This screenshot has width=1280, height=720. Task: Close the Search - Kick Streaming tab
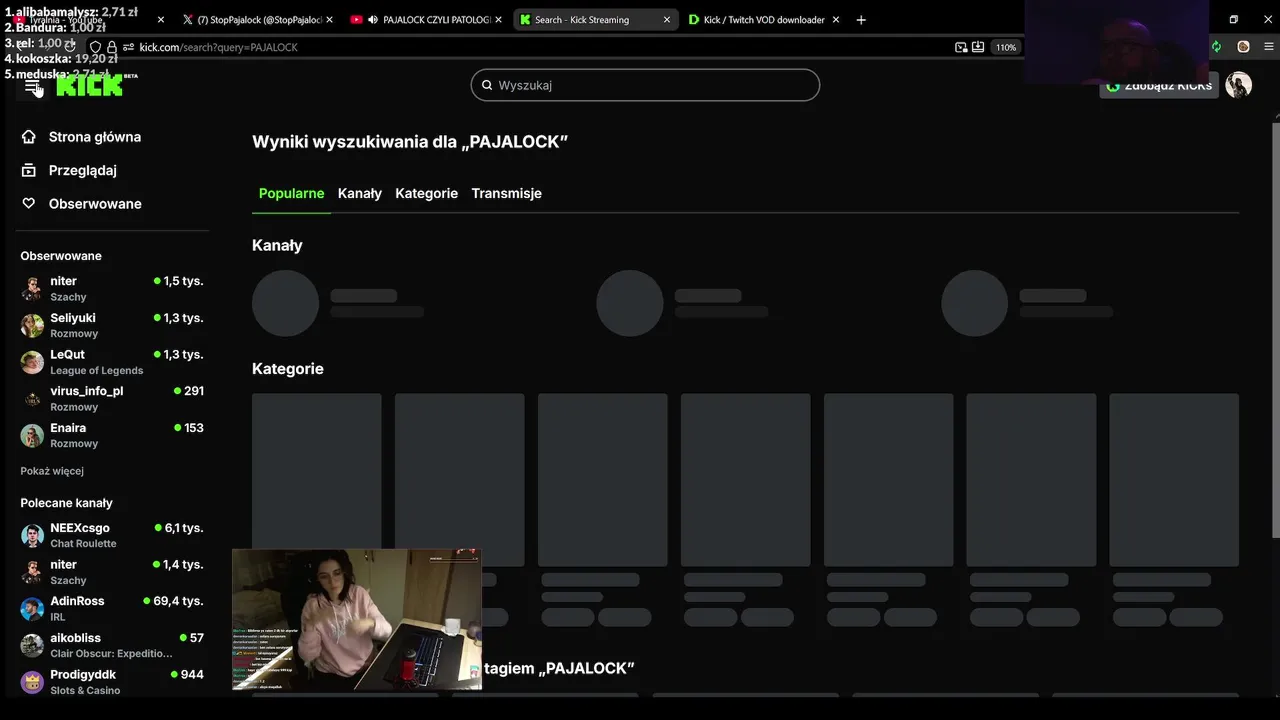667,20
